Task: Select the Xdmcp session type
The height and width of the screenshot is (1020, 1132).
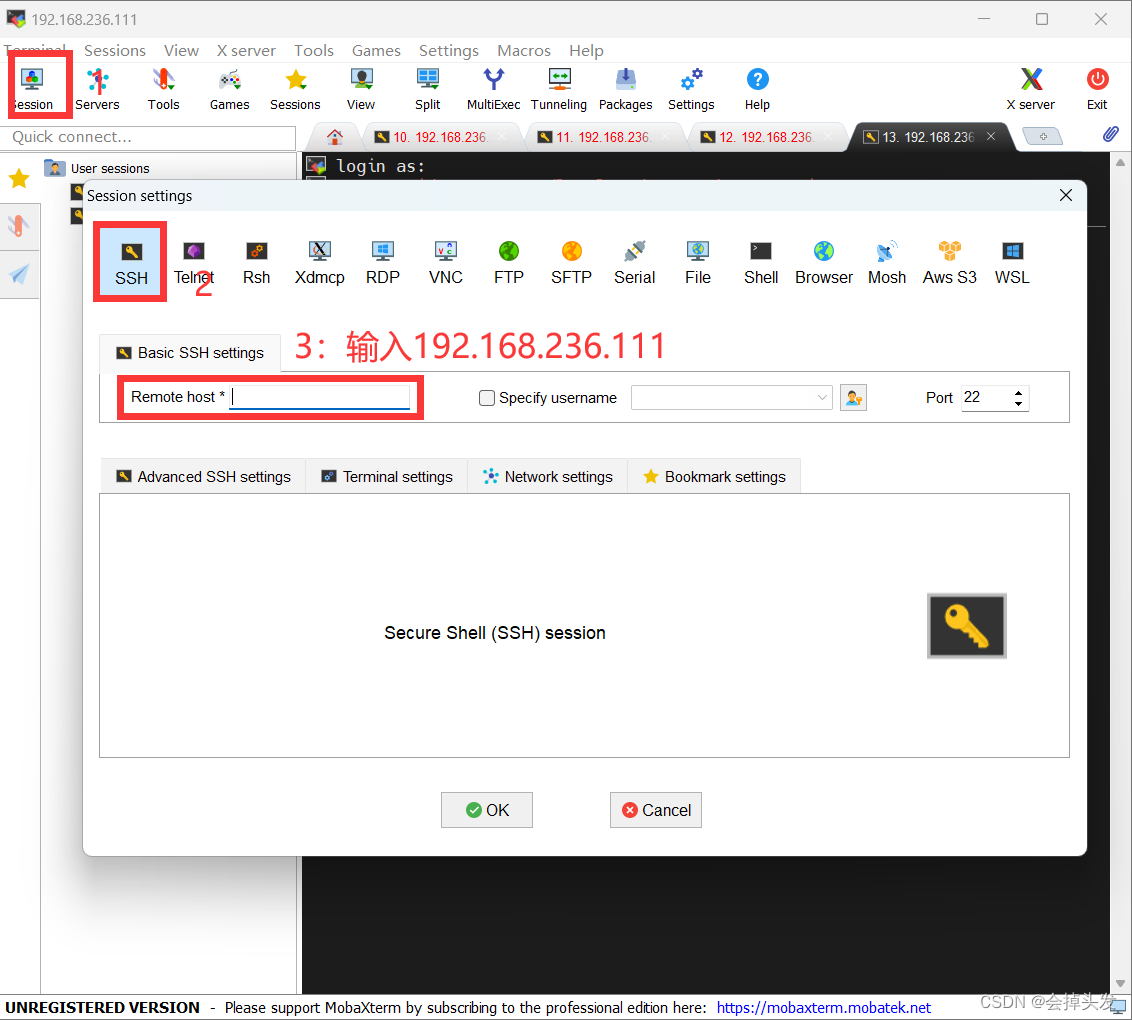Action: 320,263
